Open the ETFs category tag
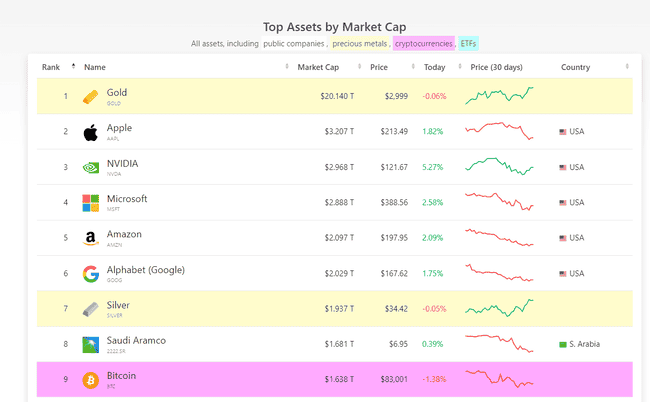The image size is (650, 402). [x=468, y=44]
